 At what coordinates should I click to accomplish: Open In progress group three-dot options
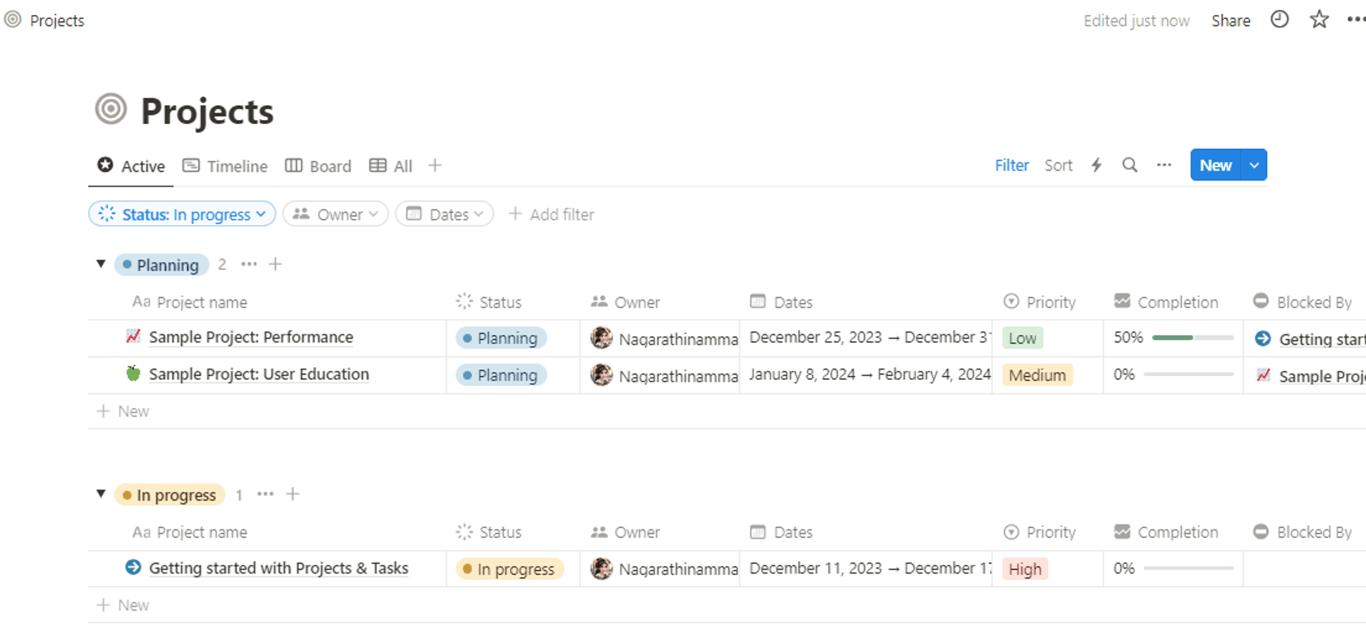pos(265,495)
